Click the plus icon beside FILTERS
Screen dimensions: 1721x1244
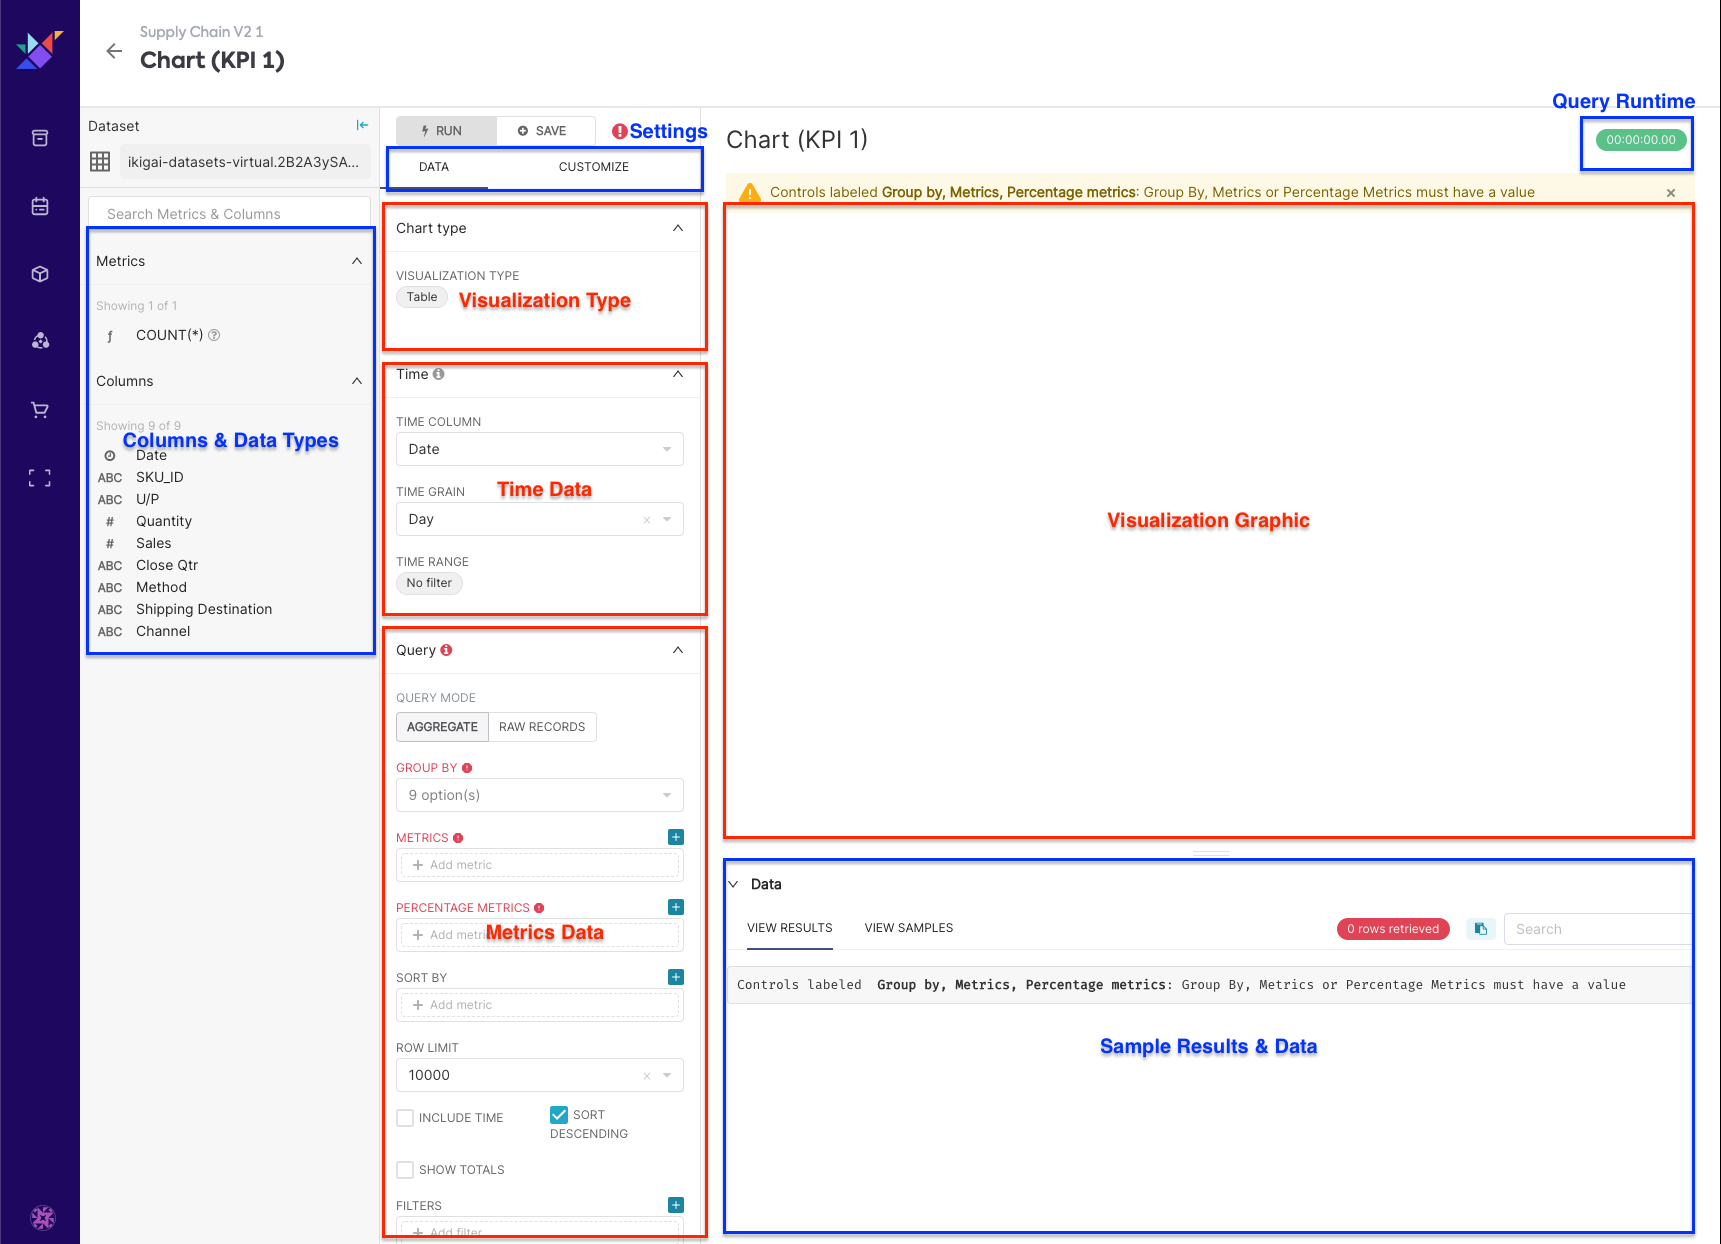(x=676, y=1205)
